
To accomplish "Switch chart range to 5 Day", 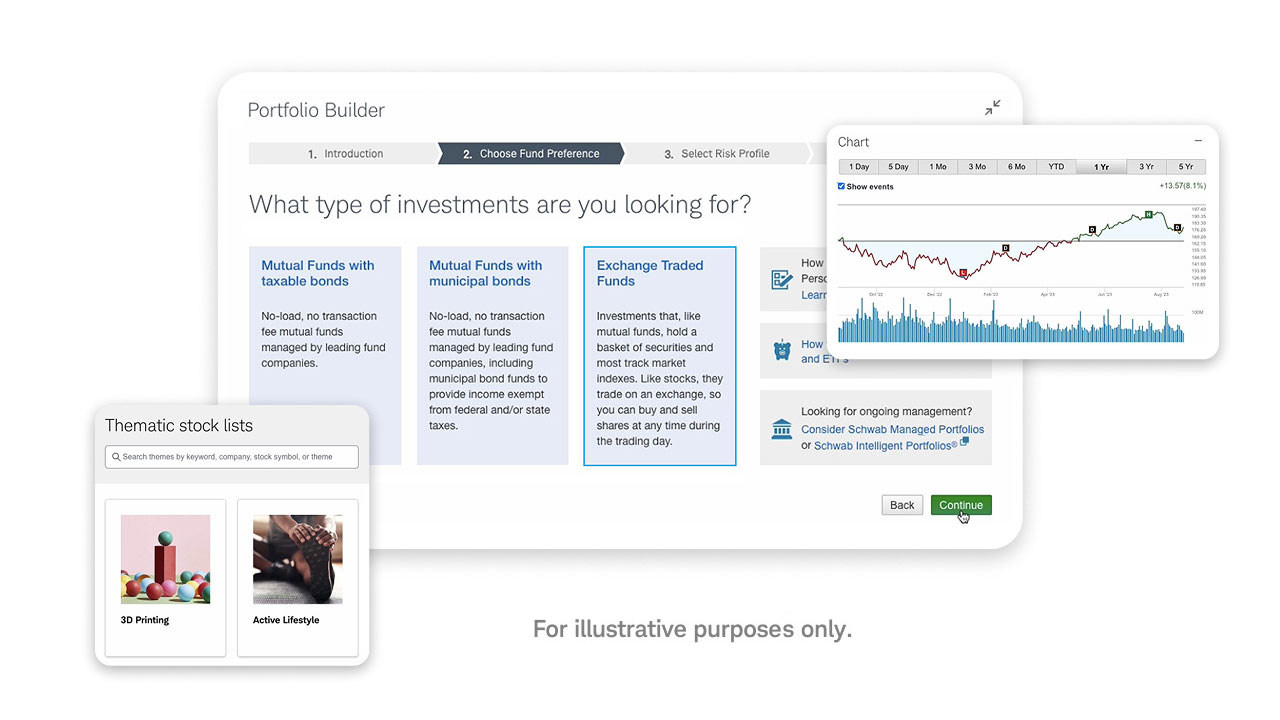I will click(897, 167).
